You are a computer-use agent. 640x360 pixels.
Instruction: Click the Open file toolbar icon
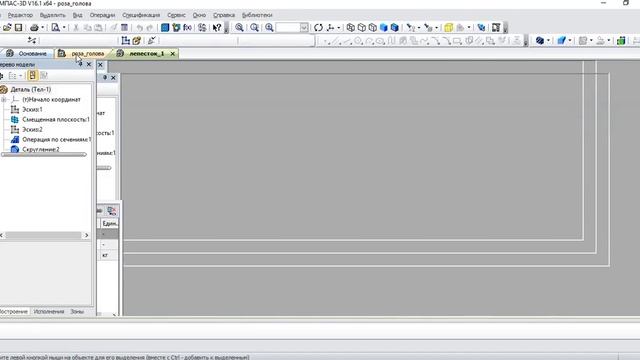[7, 28]
